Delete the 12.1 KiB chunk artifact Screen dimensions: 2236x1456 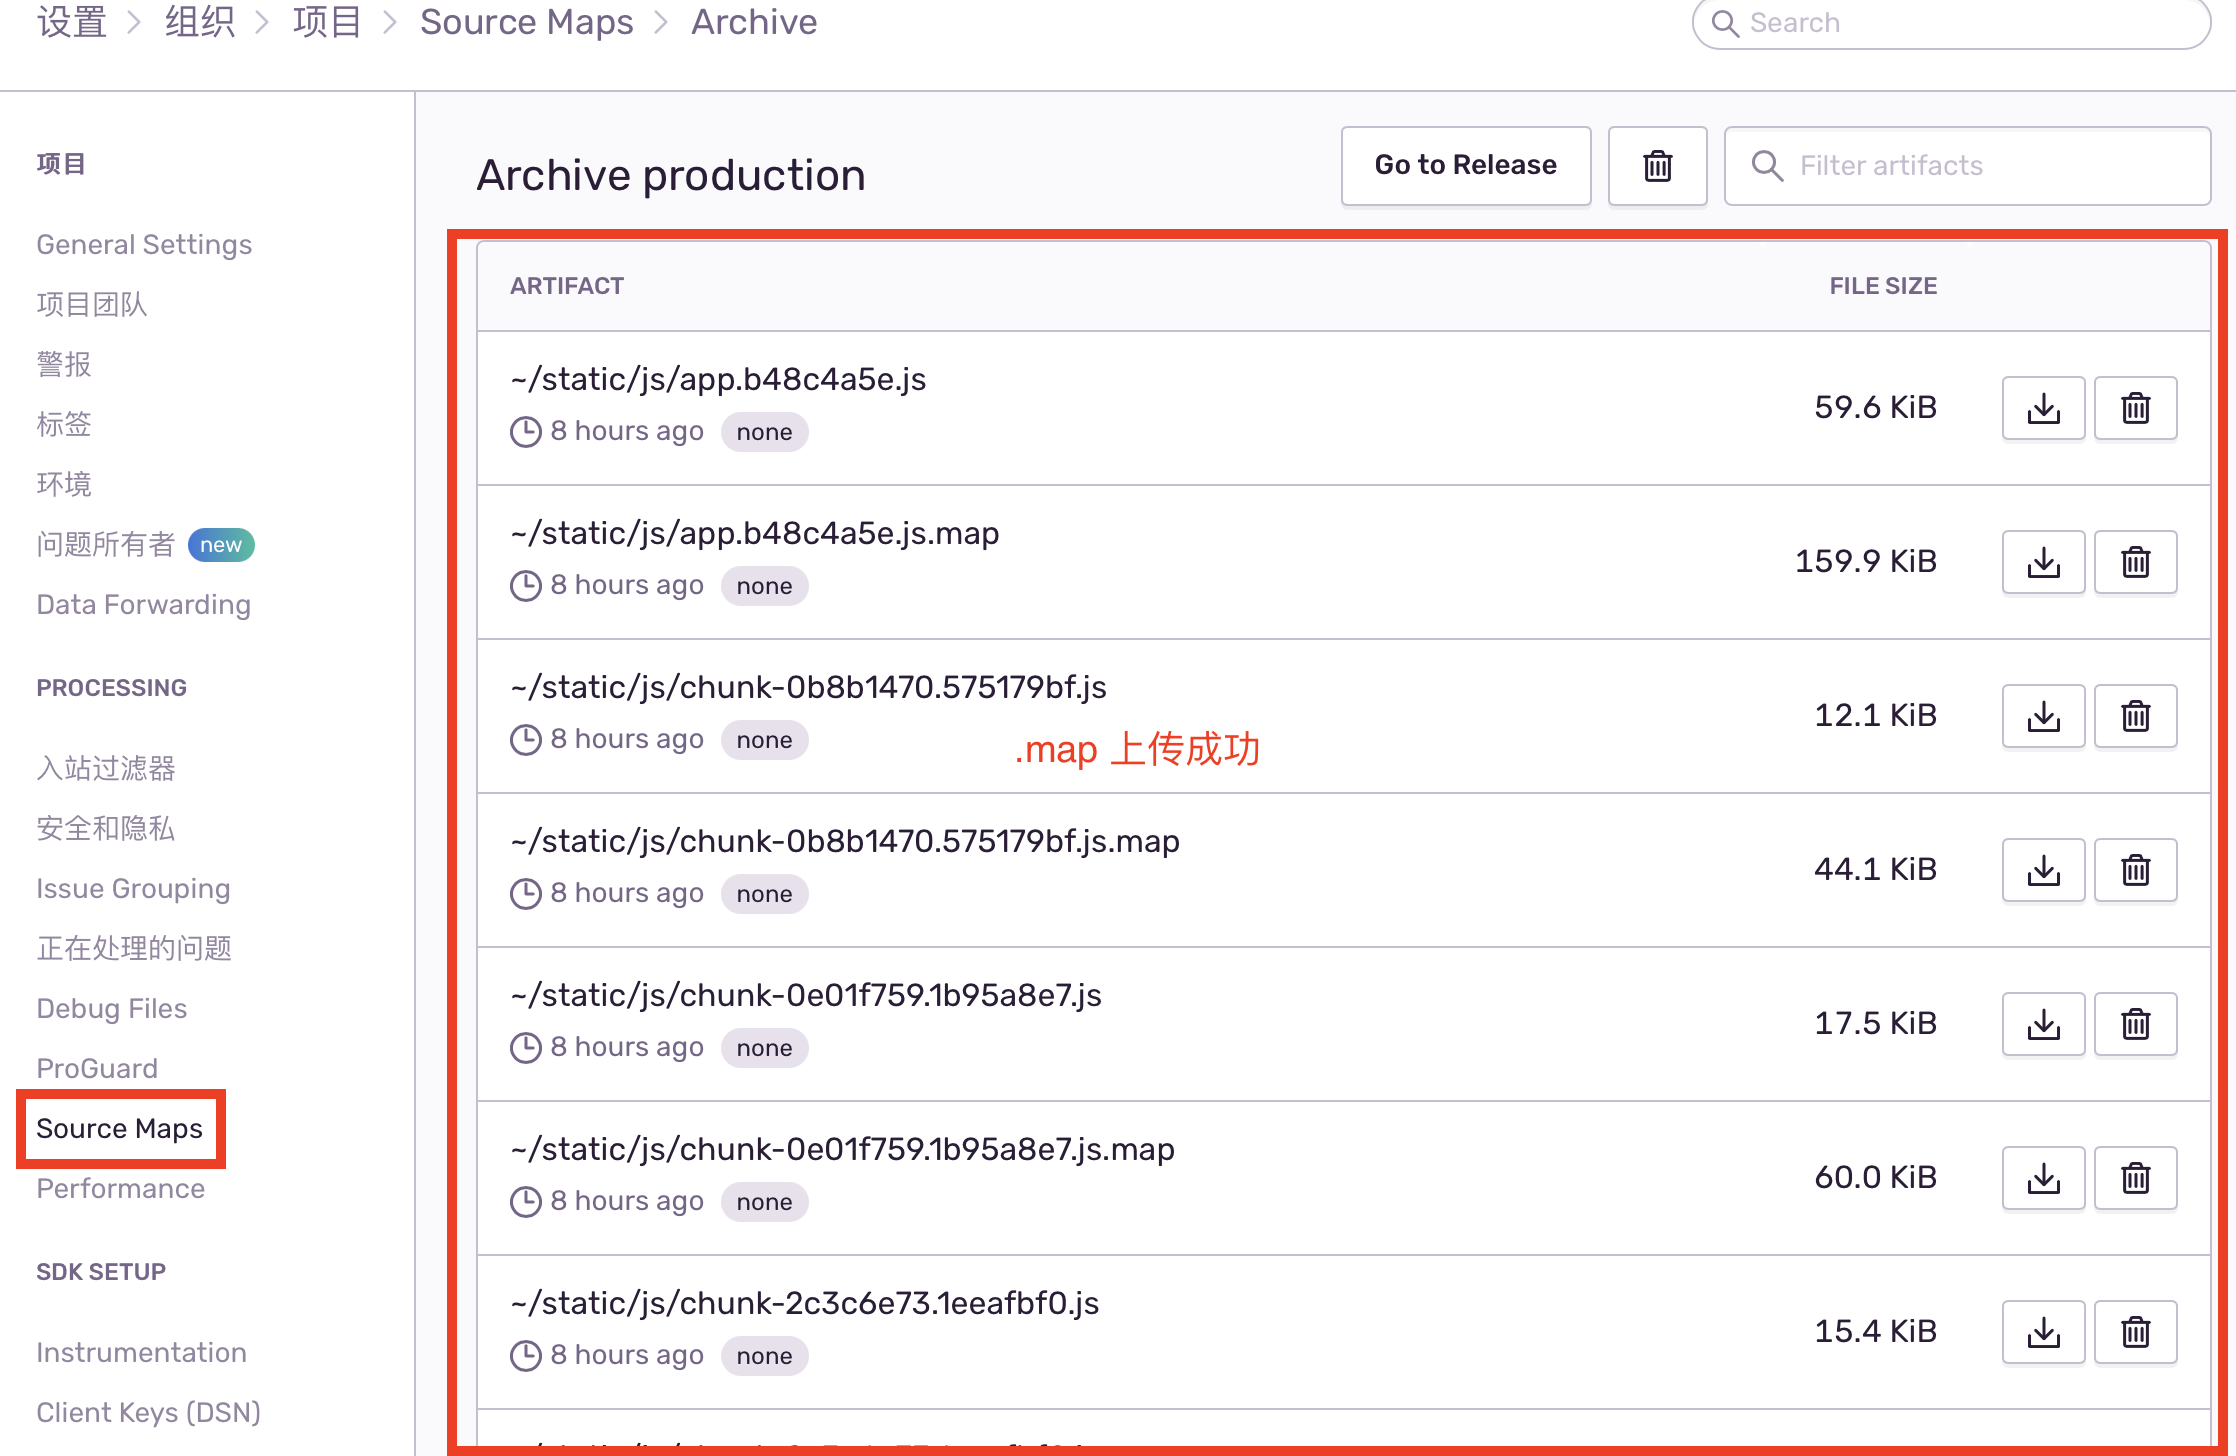(2135, 716)
